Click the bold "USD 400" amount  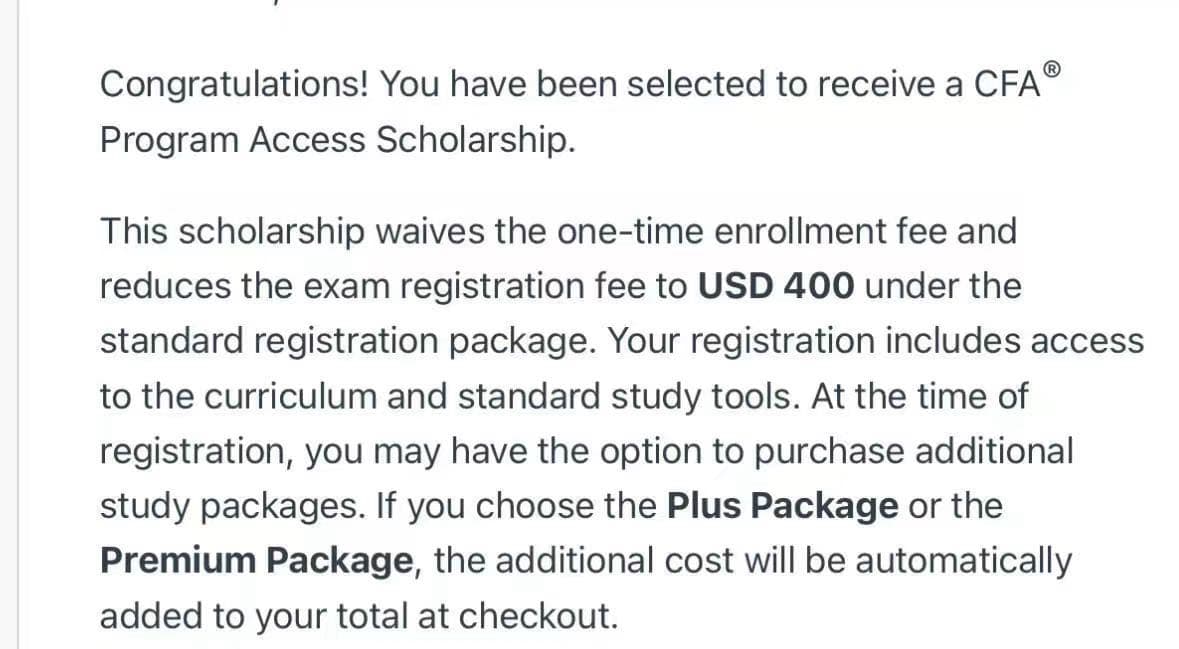[776, 286]
